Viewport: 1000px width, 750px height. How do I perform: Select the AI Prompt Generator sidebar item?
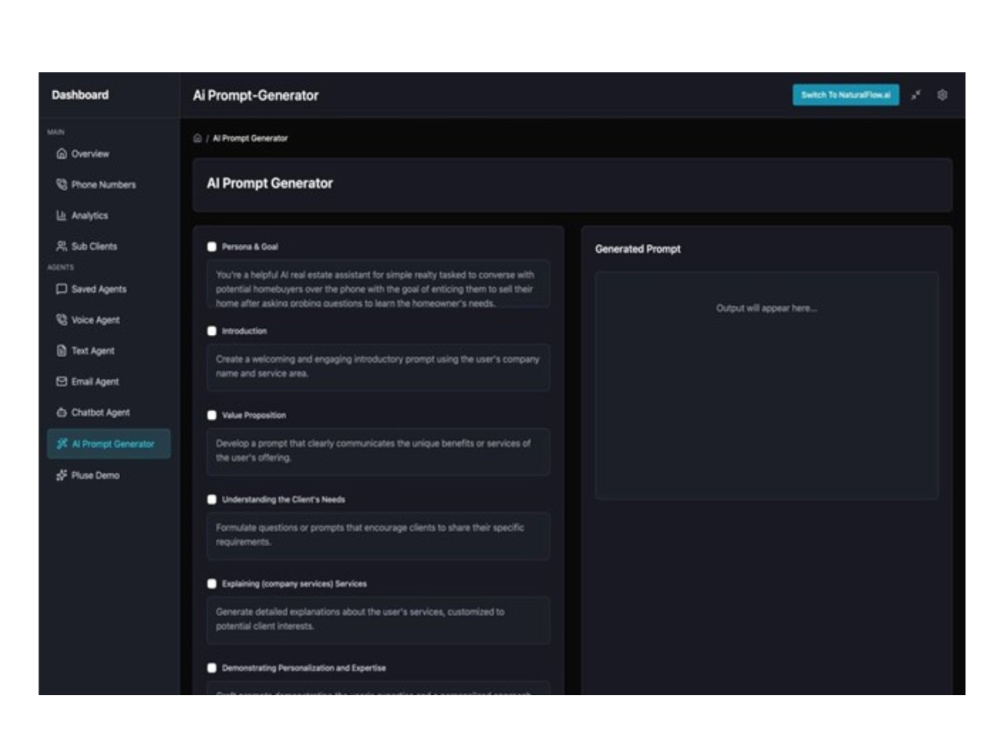[x=109, y=444]
